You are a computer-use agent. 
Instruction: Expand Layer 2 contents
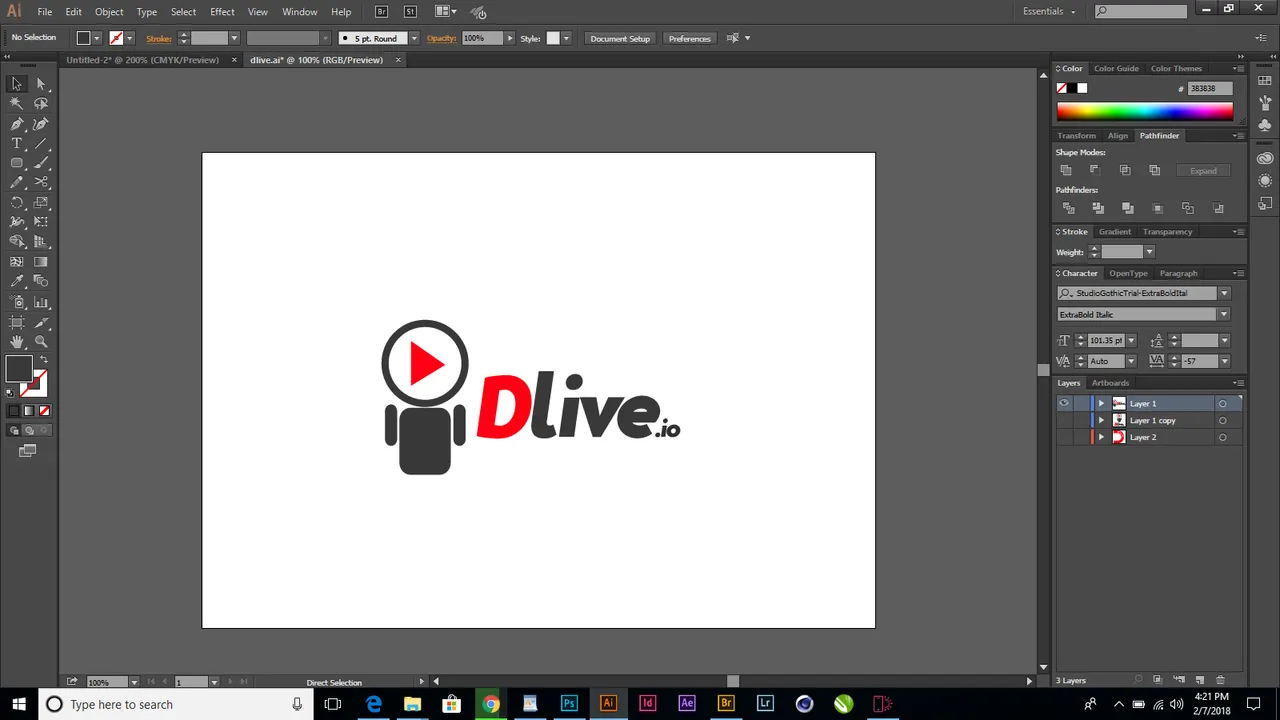(x=1101, y=437)
